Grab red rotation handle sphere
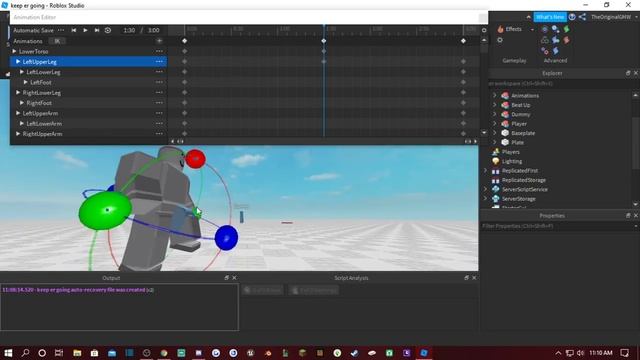 (x=195, y=159)
